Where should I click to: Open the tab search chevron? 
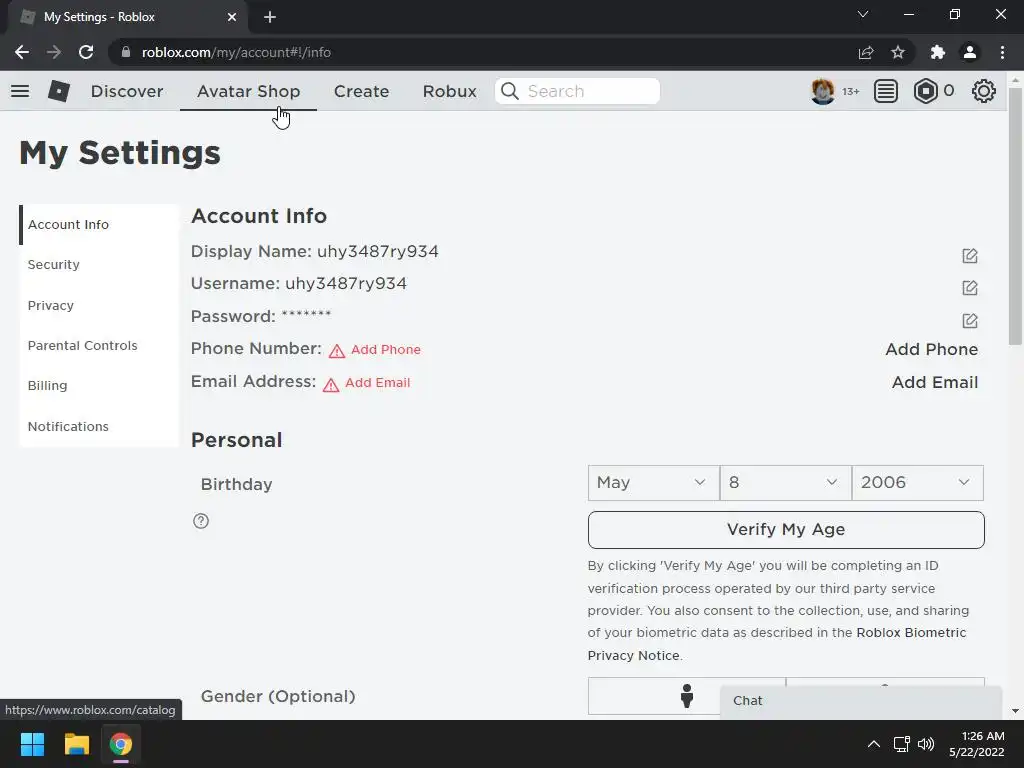[863, 14]
